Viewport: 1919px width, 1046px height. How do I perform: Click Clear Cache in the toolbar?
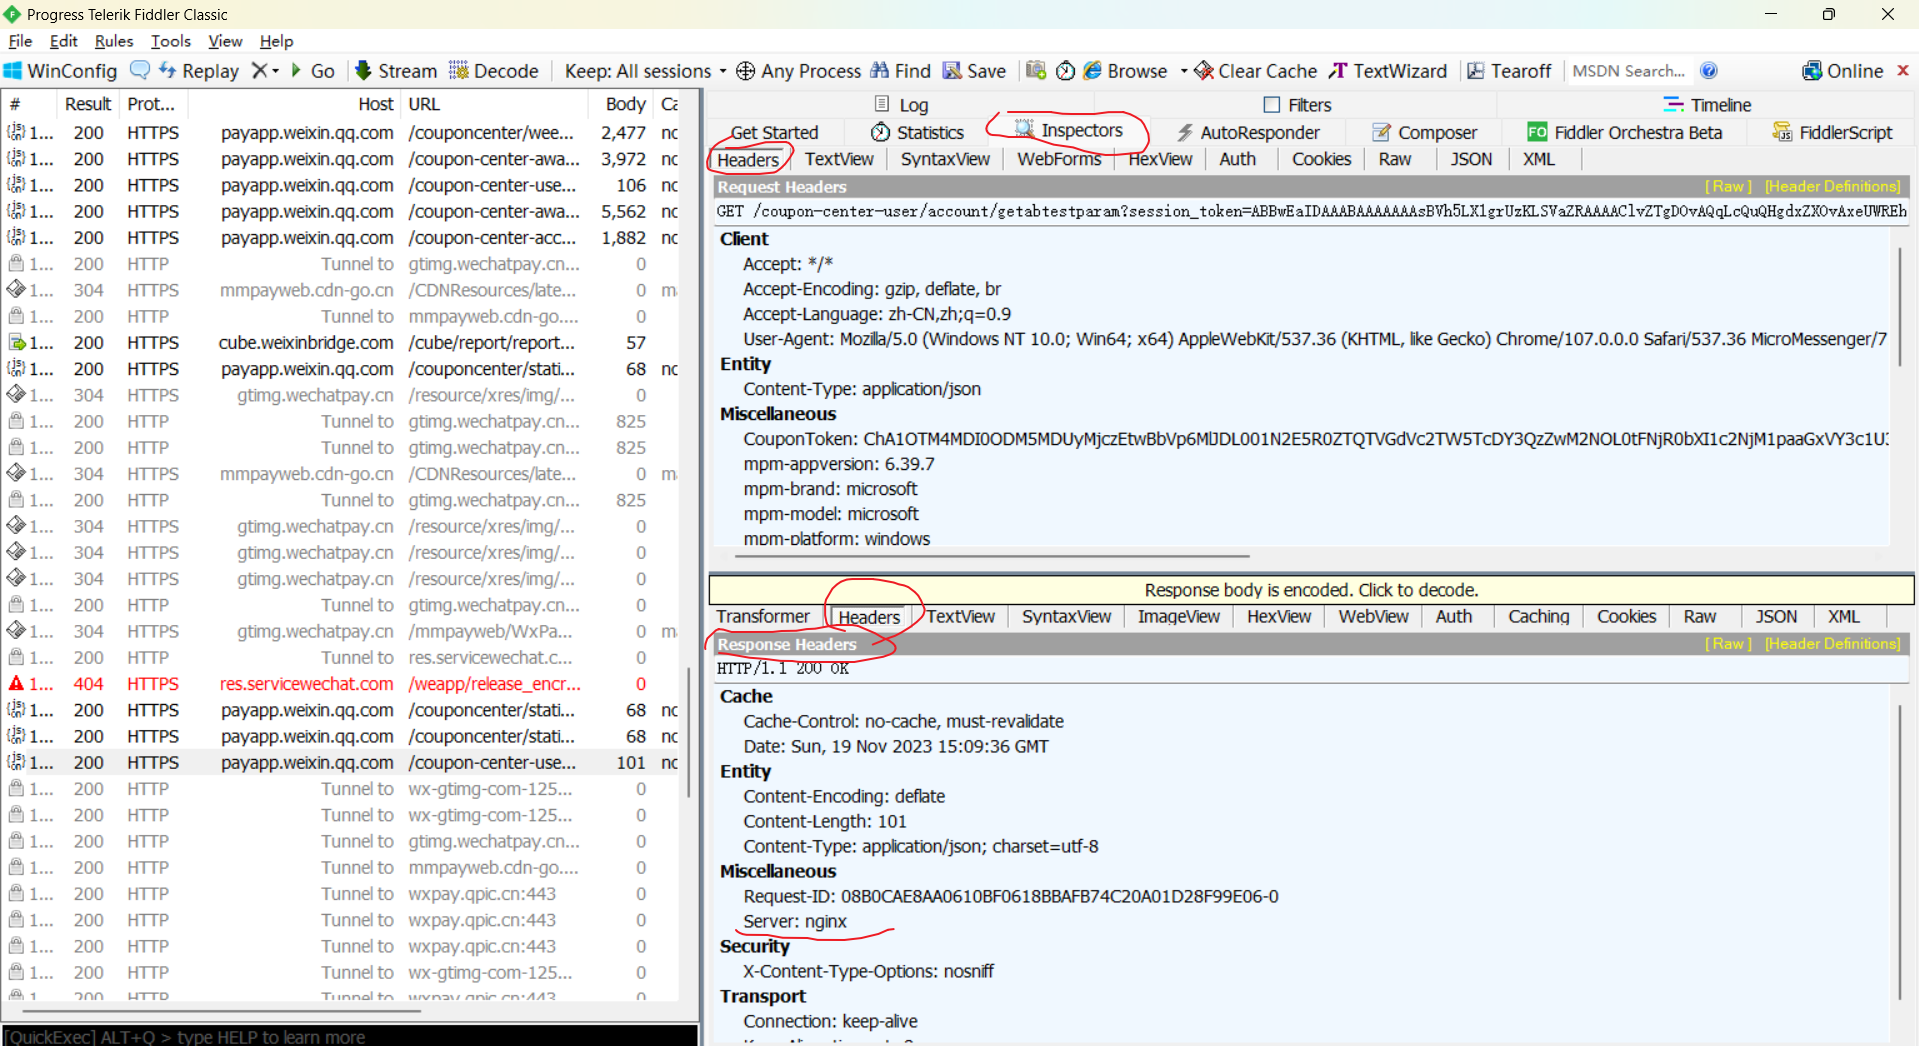pos(1256,71)
